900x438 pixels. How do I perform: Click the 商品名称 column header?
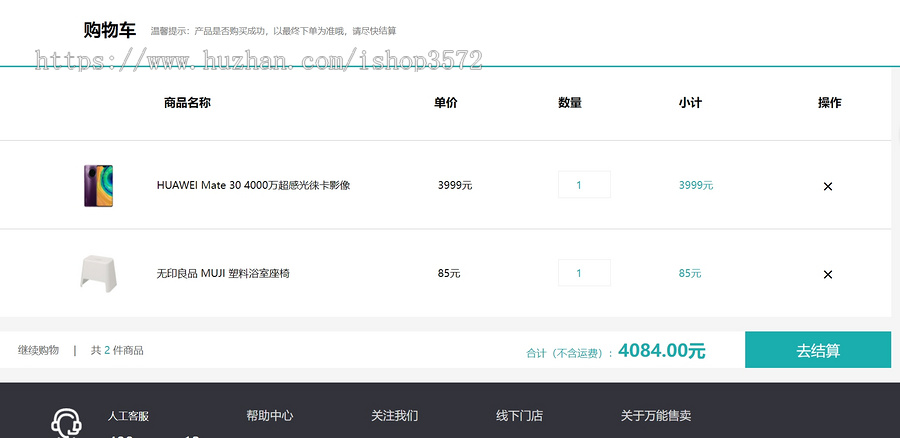click(x=187, y=103)
